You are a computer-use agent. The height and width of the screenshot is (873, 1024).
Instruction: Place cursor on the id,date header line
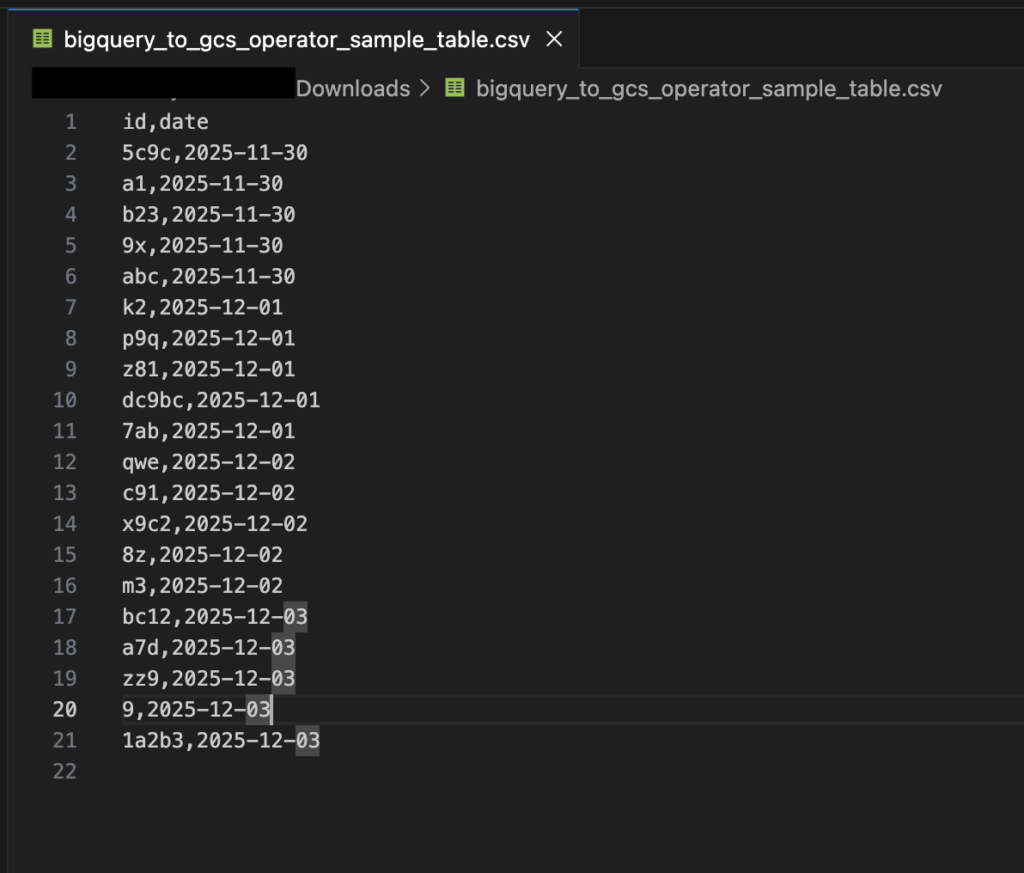click(x=165, y=122)
